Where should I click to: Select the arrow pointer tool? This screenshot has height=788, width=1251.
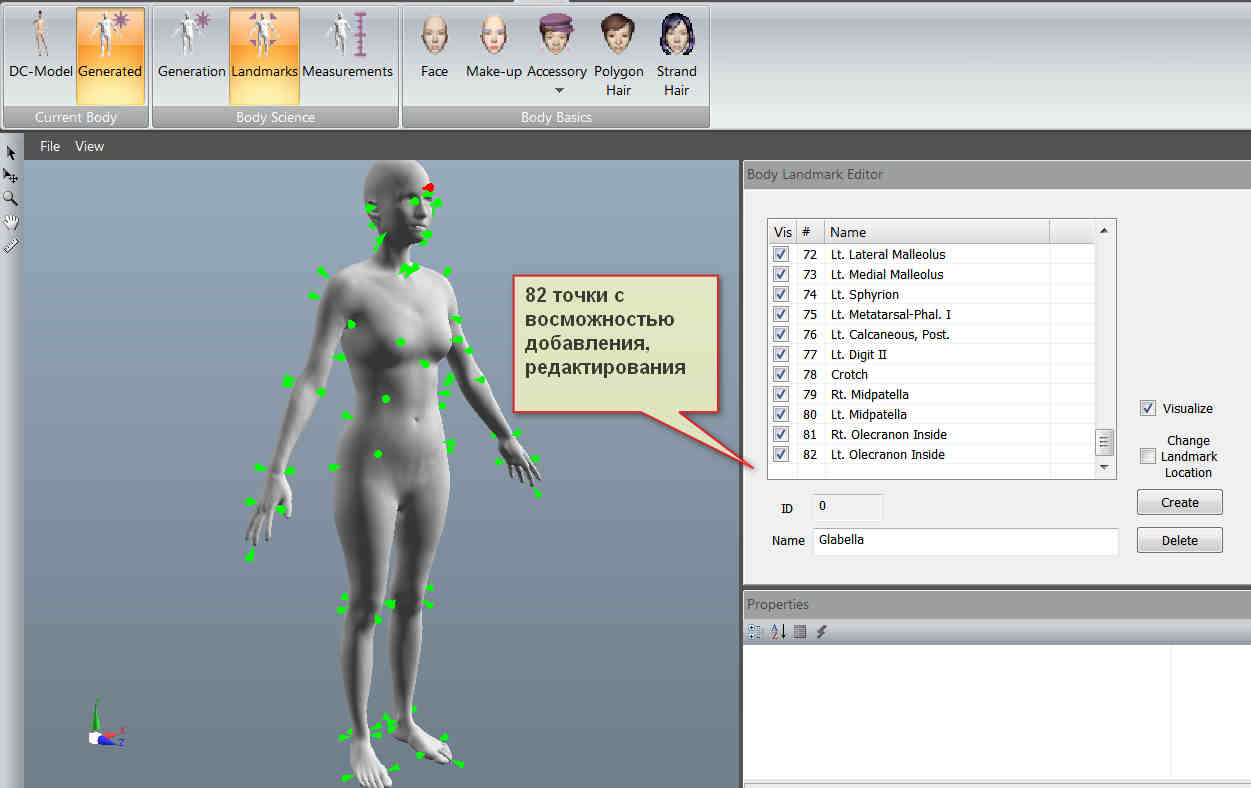(11, 153)
